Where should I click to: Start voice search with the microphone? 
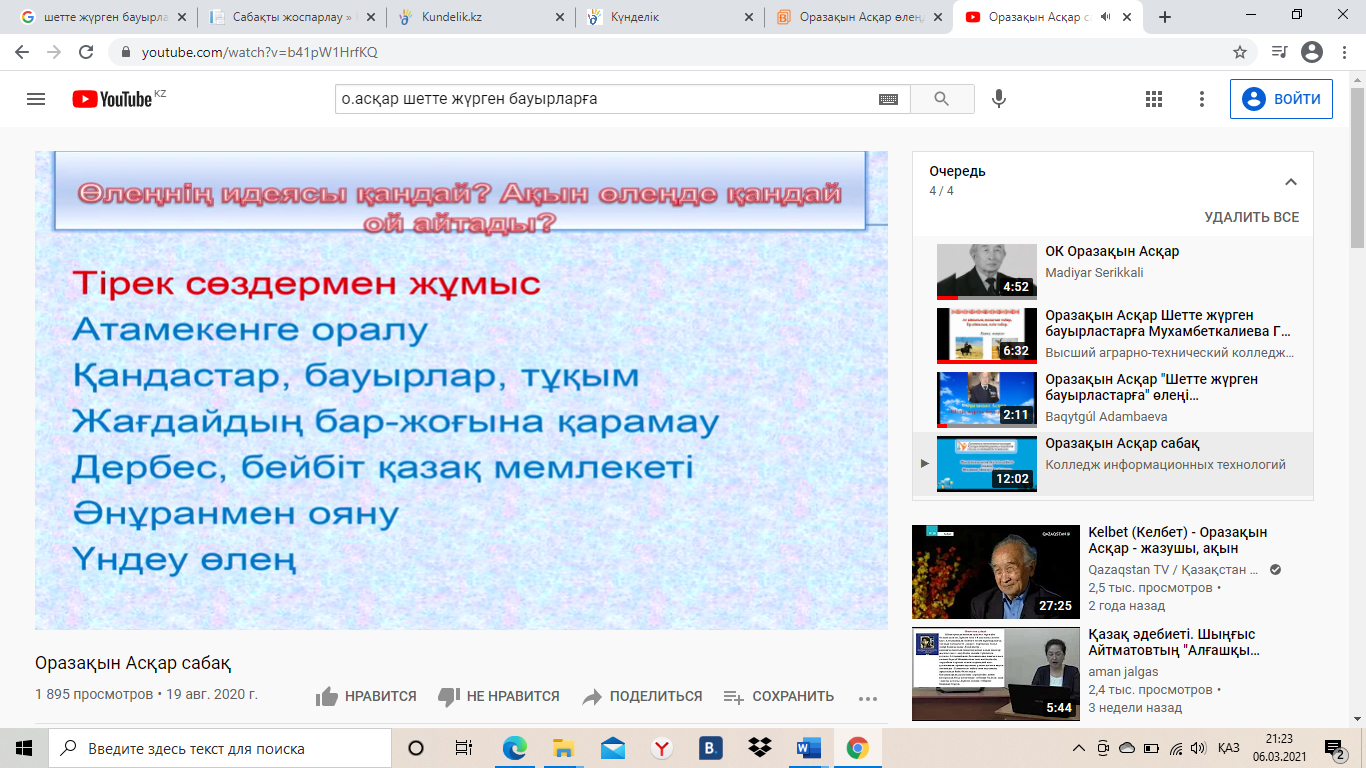998,99
